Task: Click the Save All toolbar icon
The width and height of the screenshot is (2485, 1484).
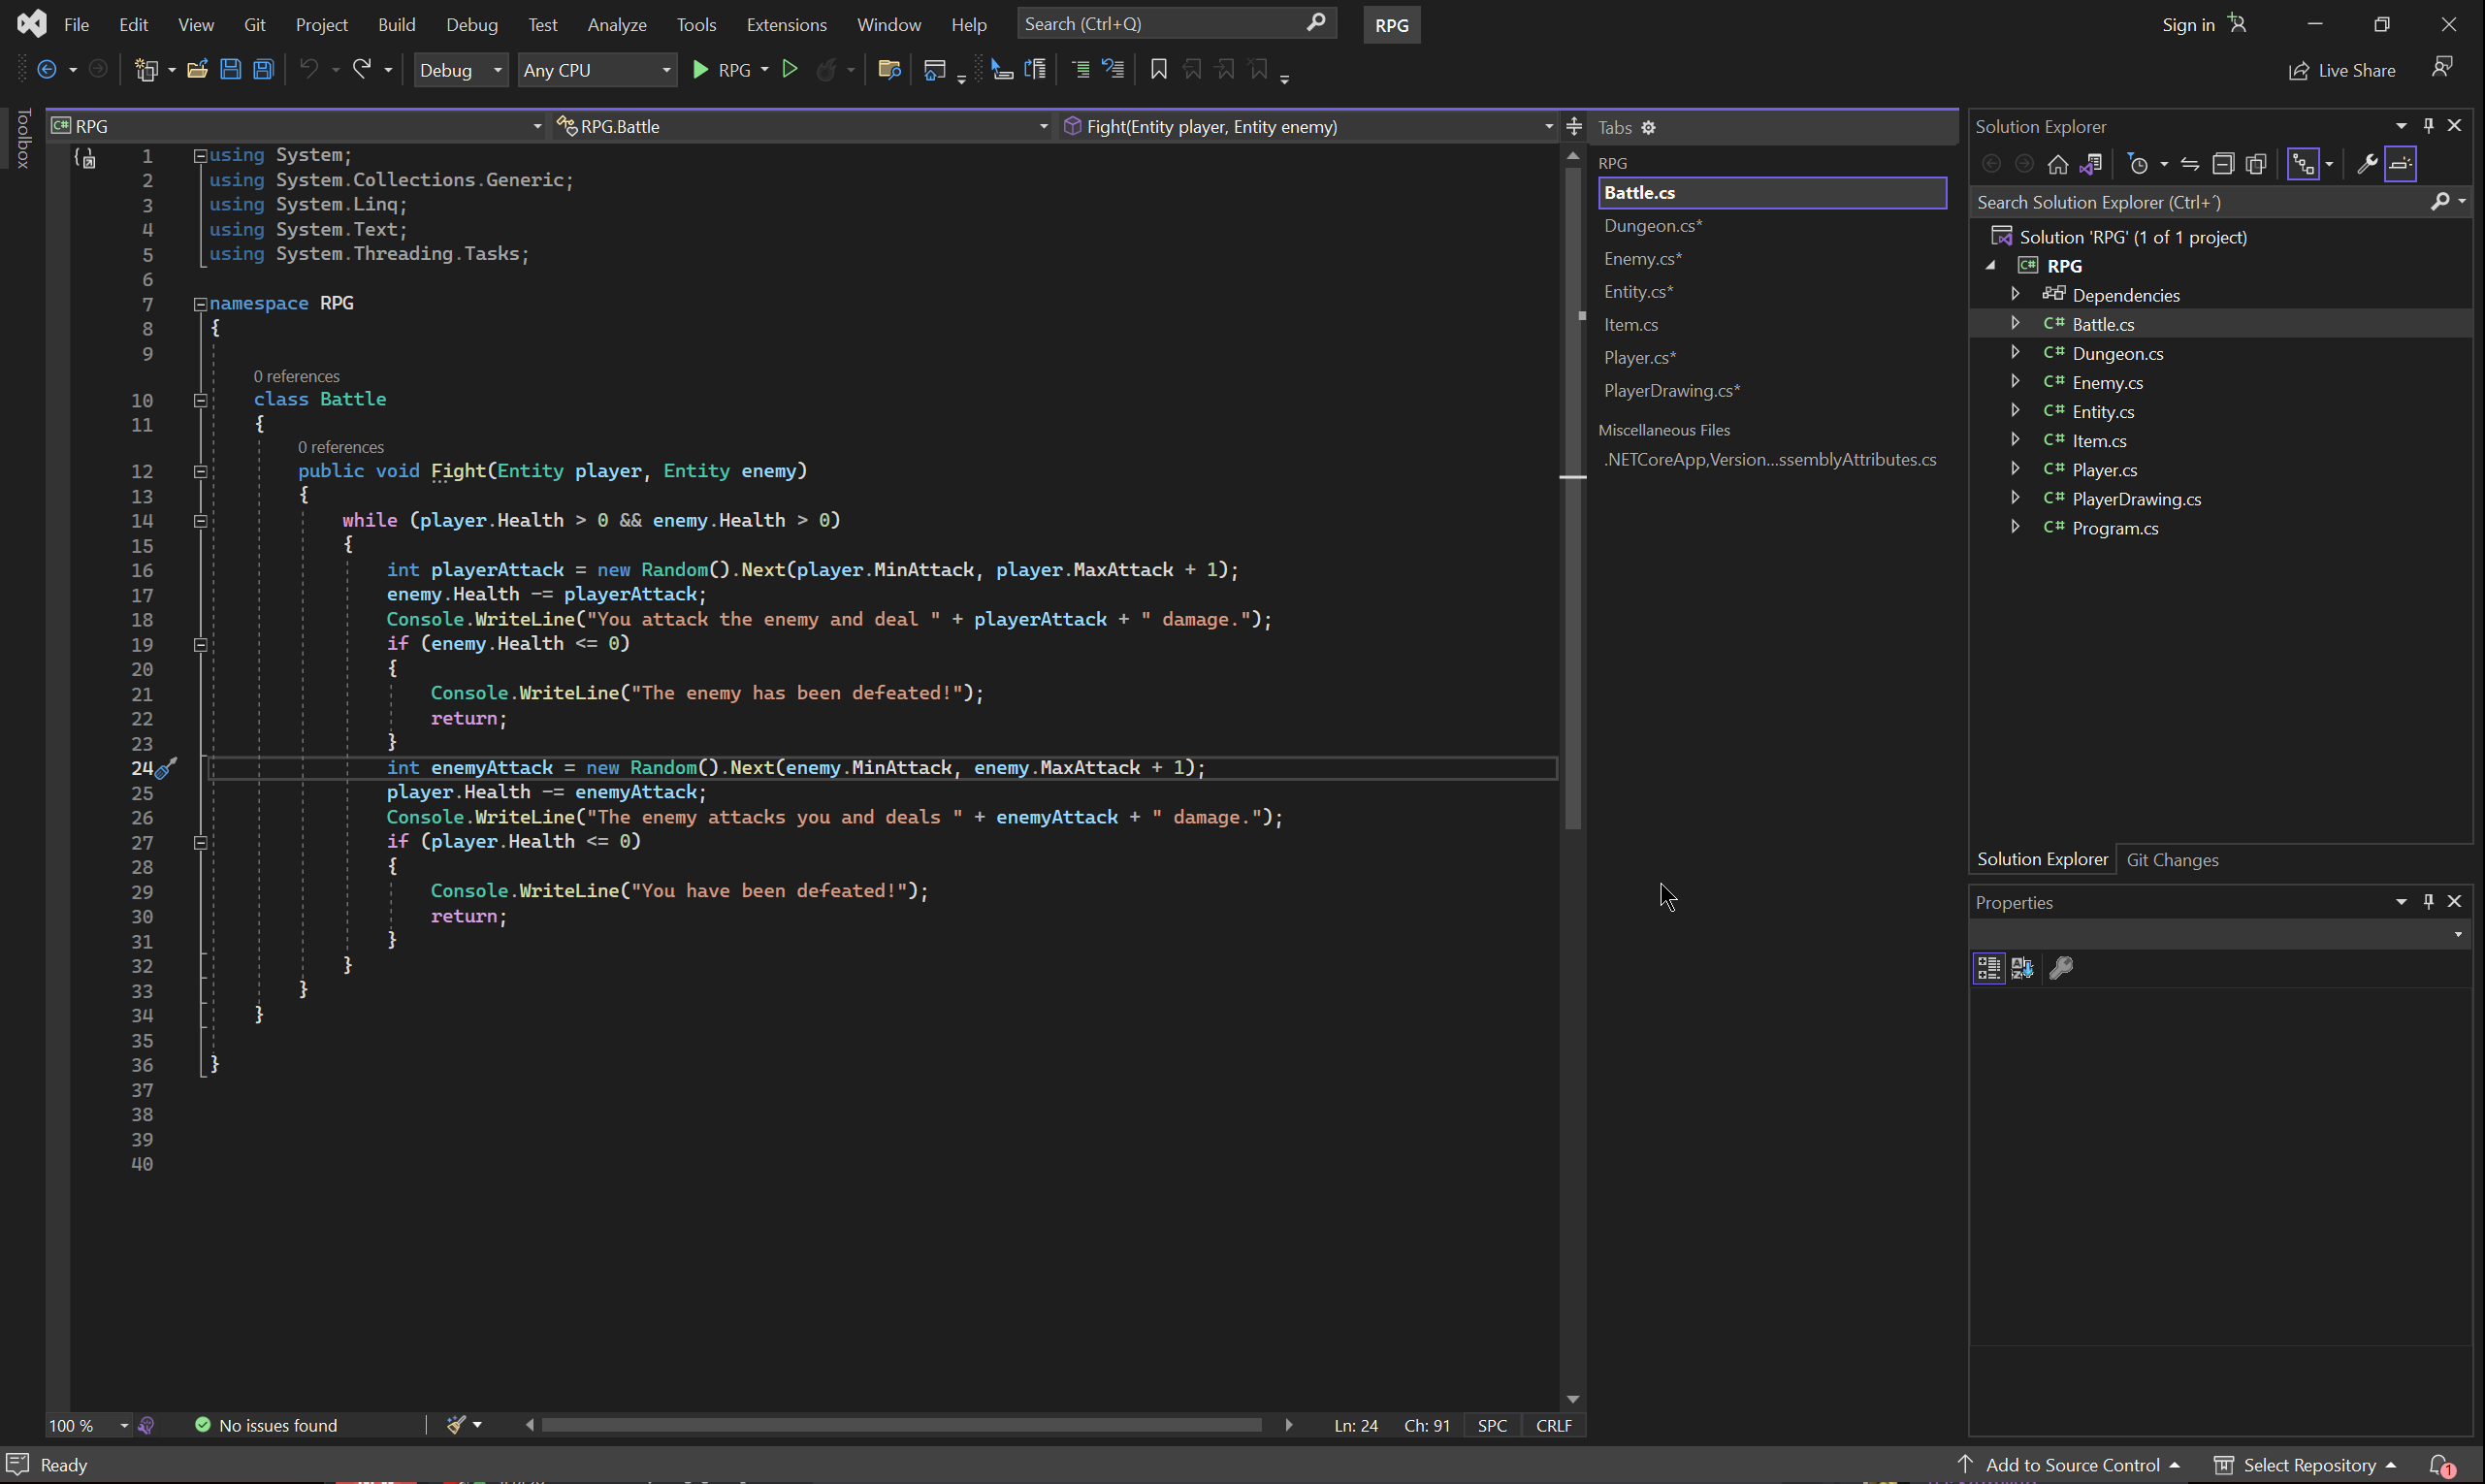Action: pos(263,70)
